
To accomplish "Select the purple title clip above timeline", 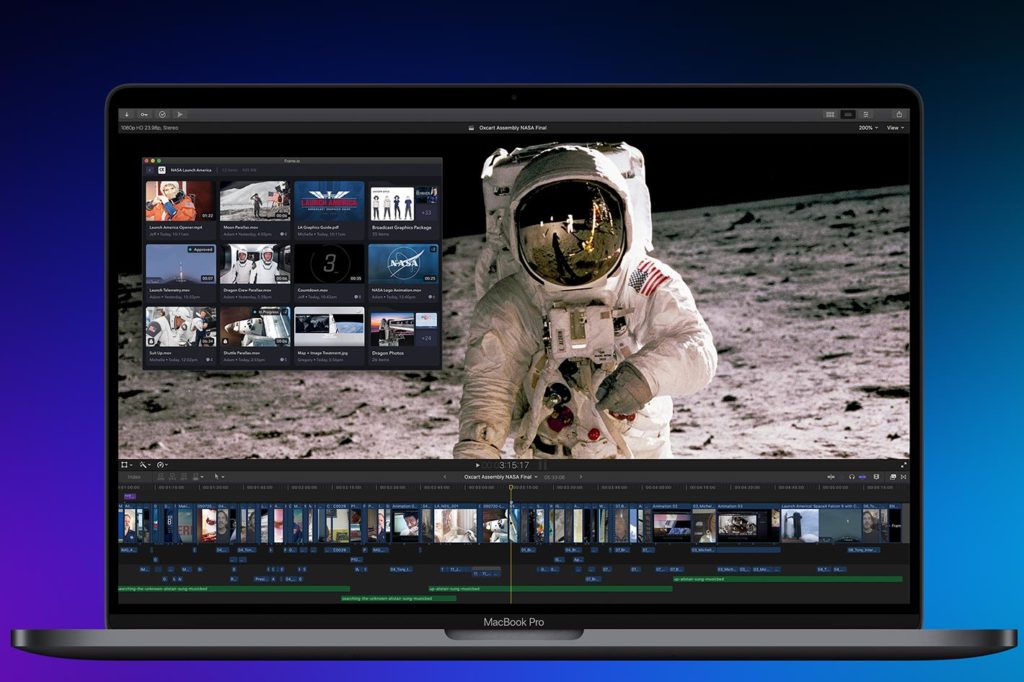I will pos(129,496).
